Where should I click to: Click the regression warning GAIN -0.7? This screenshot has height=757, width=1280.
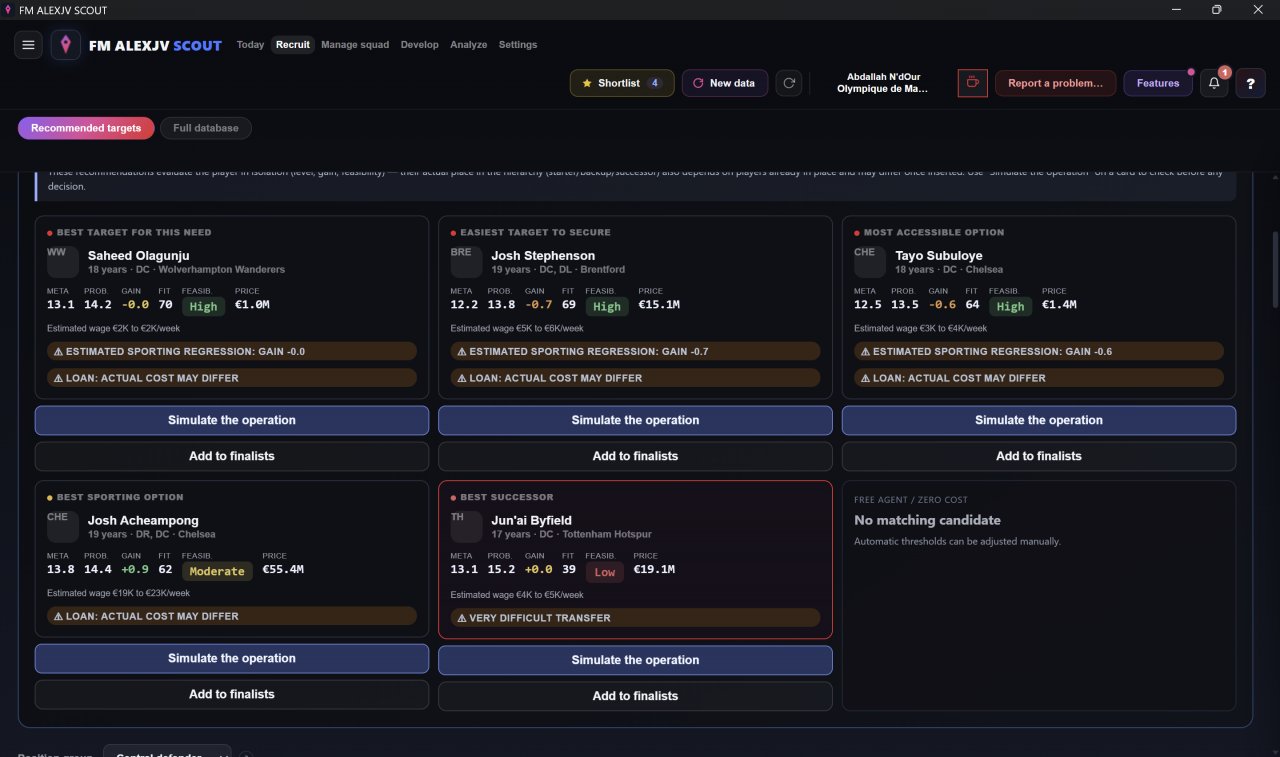click(635, 352)
